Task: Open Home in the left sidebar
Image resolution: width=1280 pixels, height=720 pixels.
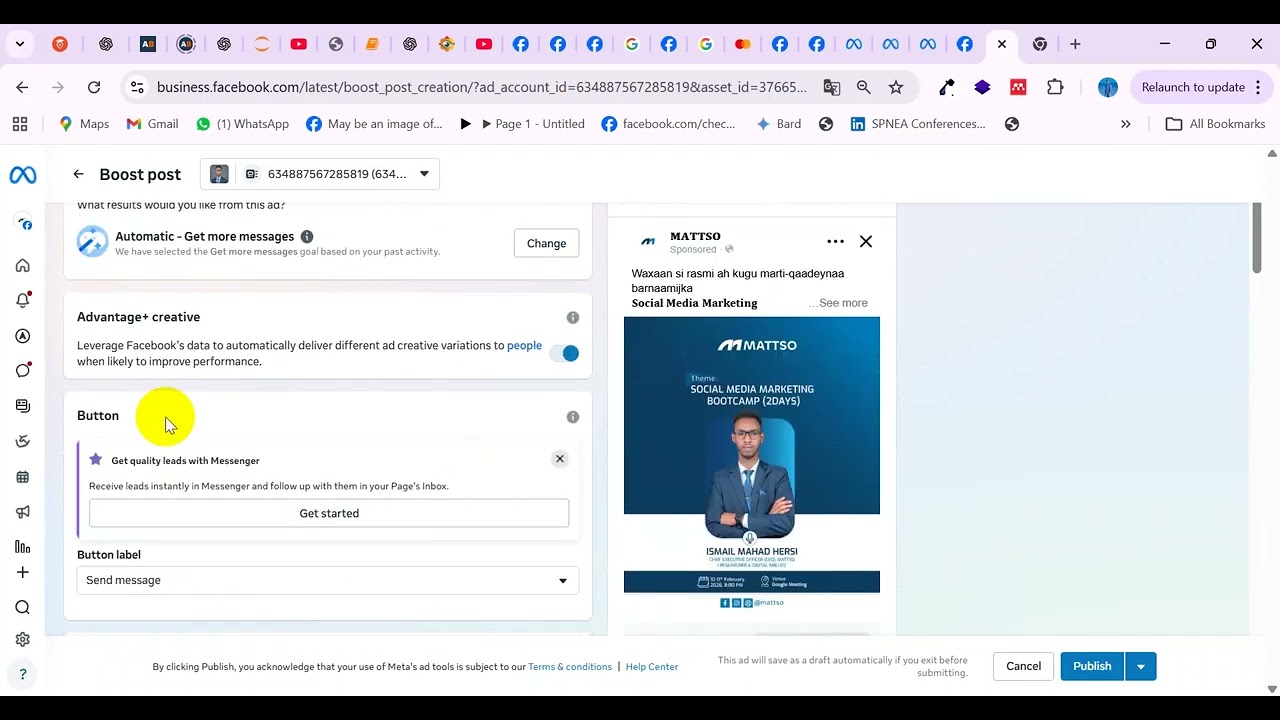Action: coord(23,266)
